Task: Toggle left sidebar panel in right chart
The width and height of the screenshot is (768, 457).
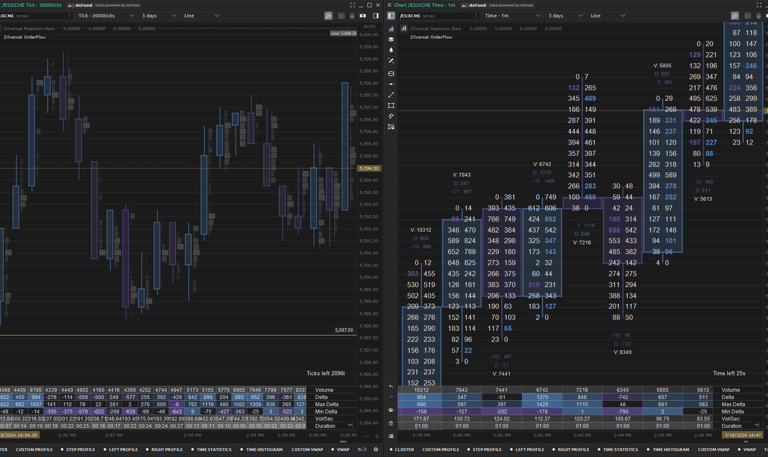Action: point(391,16)
